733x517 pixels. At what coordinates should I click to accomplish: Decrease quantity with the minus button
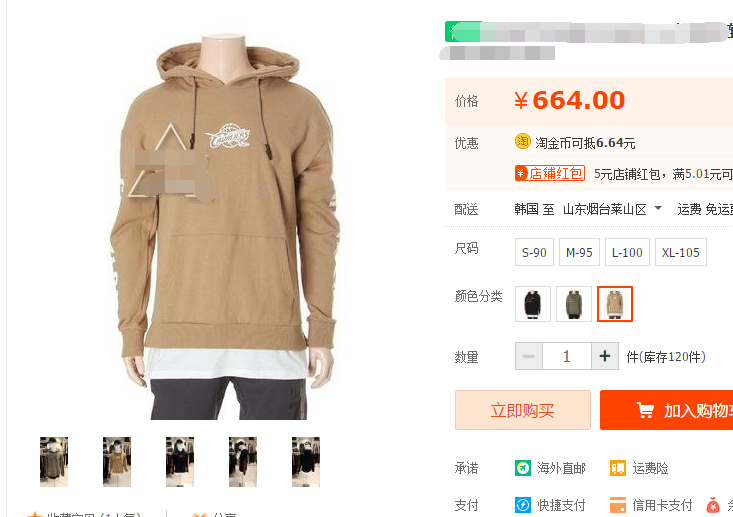point(529,356)
